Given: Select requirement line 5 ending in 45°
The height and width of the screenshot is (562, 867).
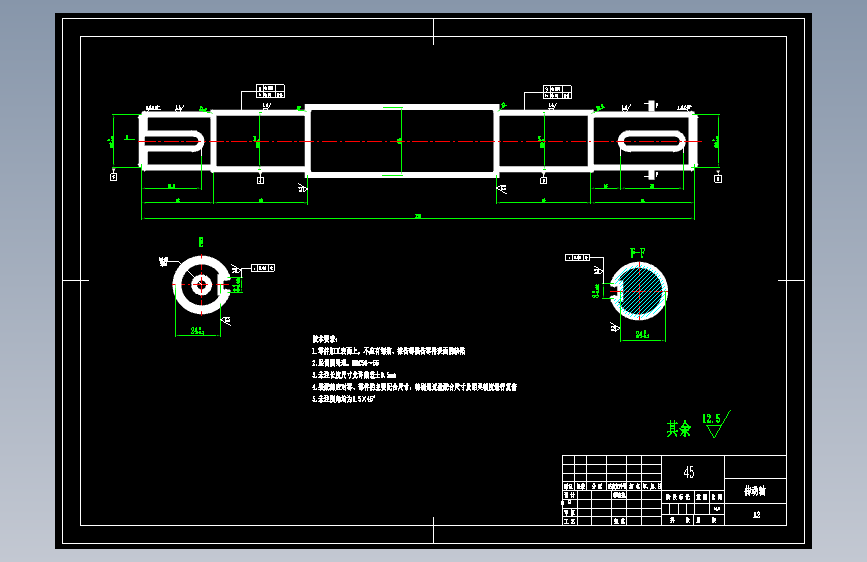Looking at the screenshot, I should pos(343,399).
